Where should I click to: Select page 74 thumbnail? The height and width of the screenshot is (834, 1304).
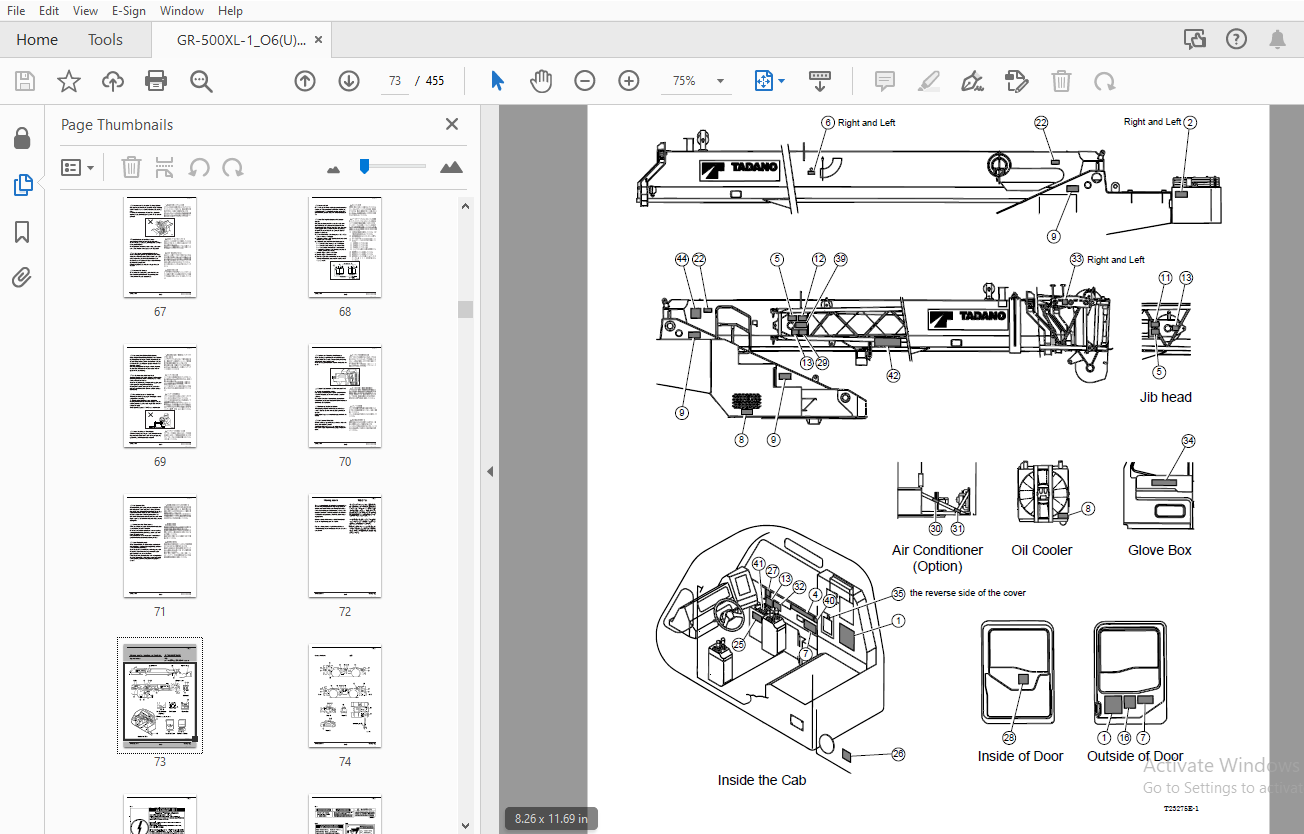click(345, 697)
